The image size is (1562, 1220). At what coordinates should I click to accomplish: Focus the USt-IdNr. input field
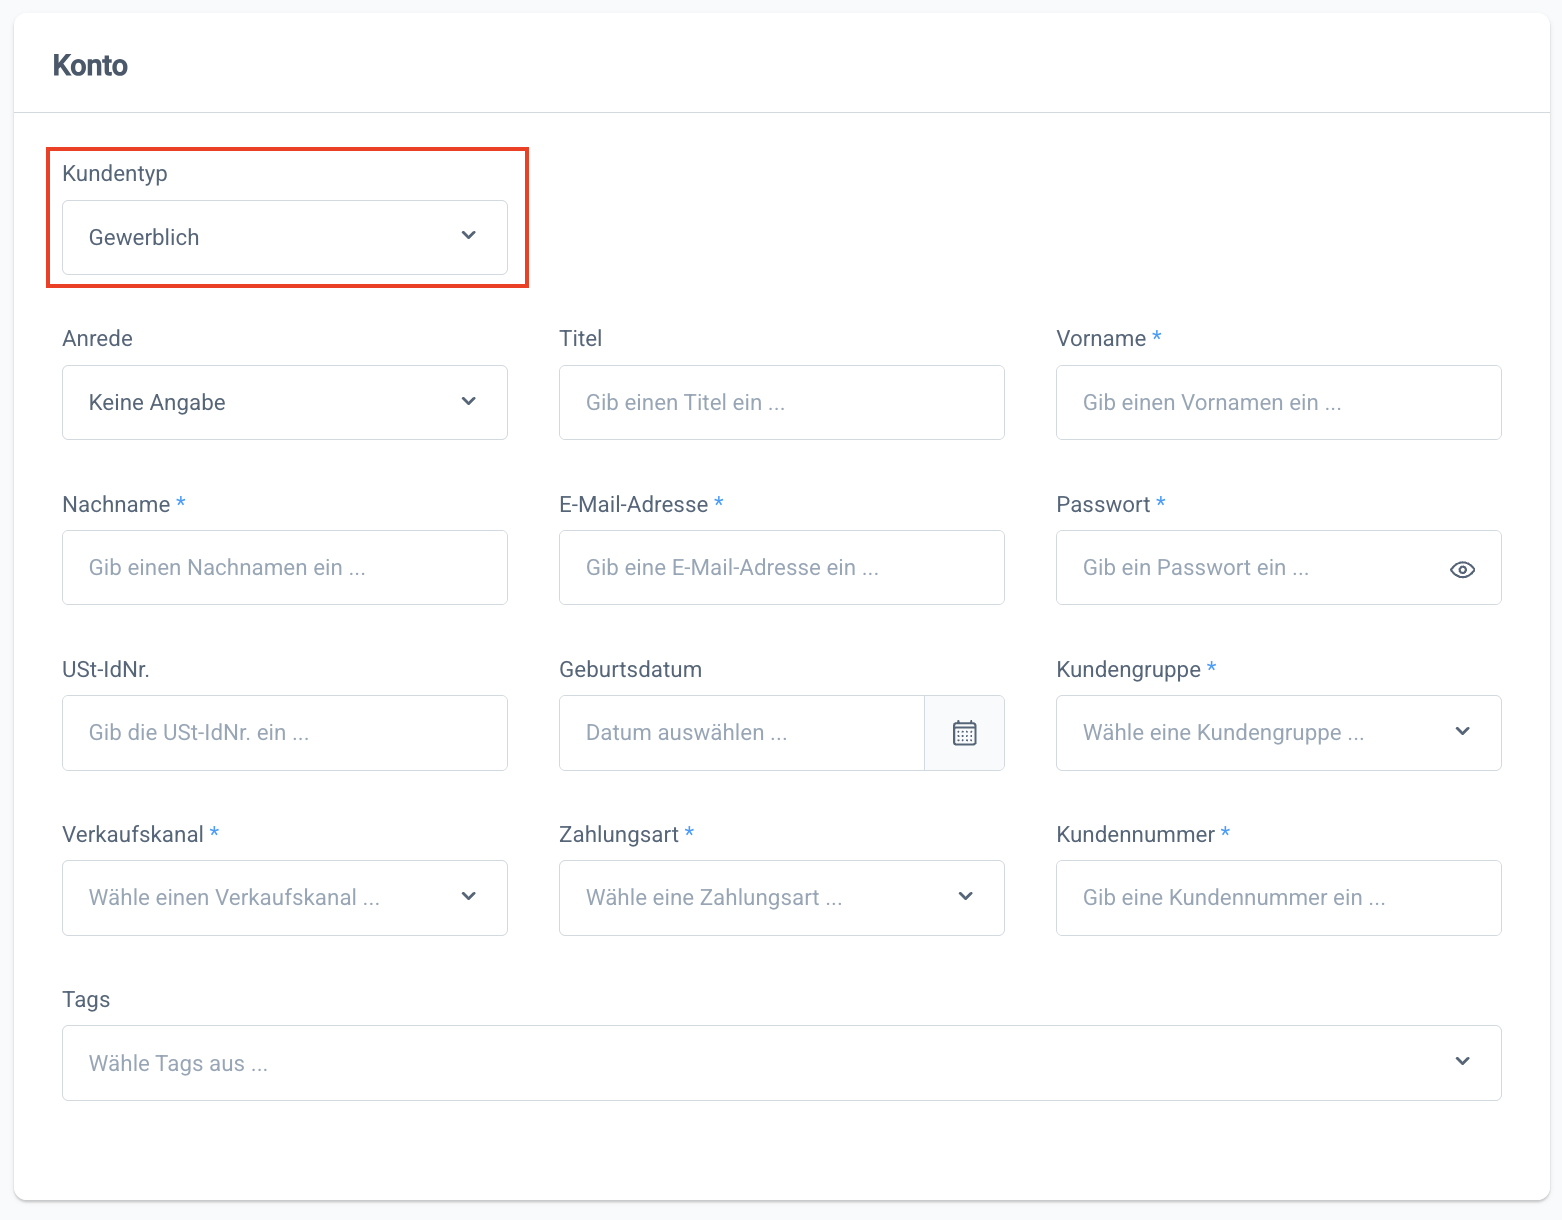(284, 733)
